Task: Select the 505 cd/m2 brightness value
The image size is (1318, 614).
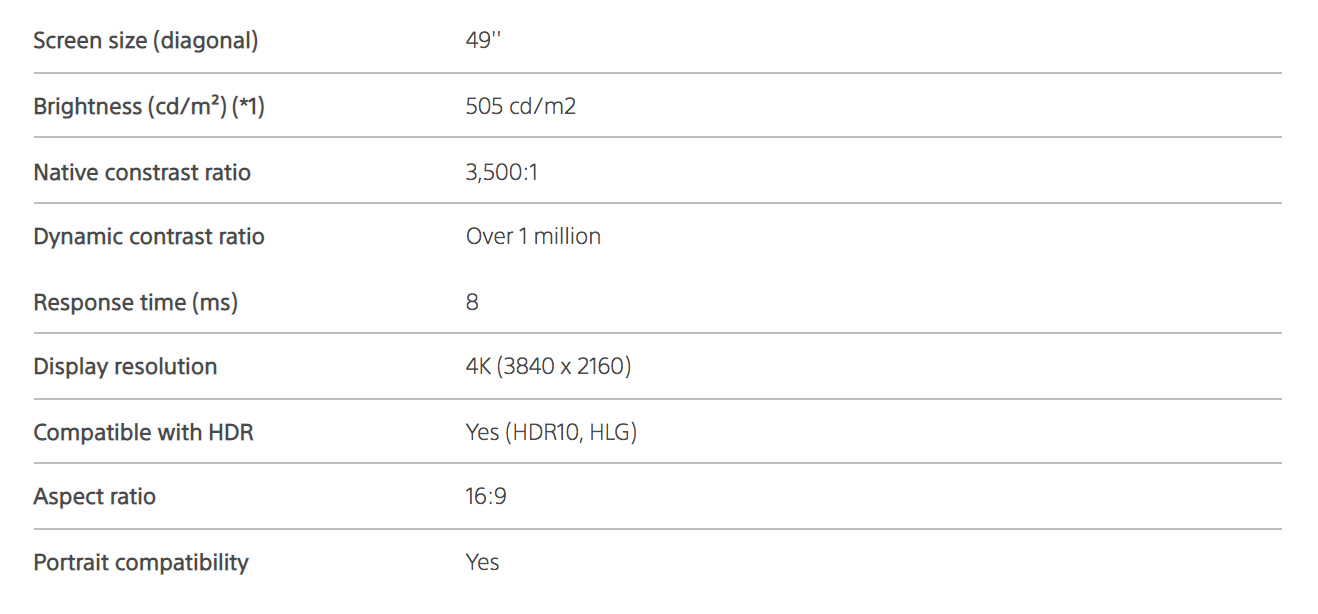Action: click(x=521, y=107)
